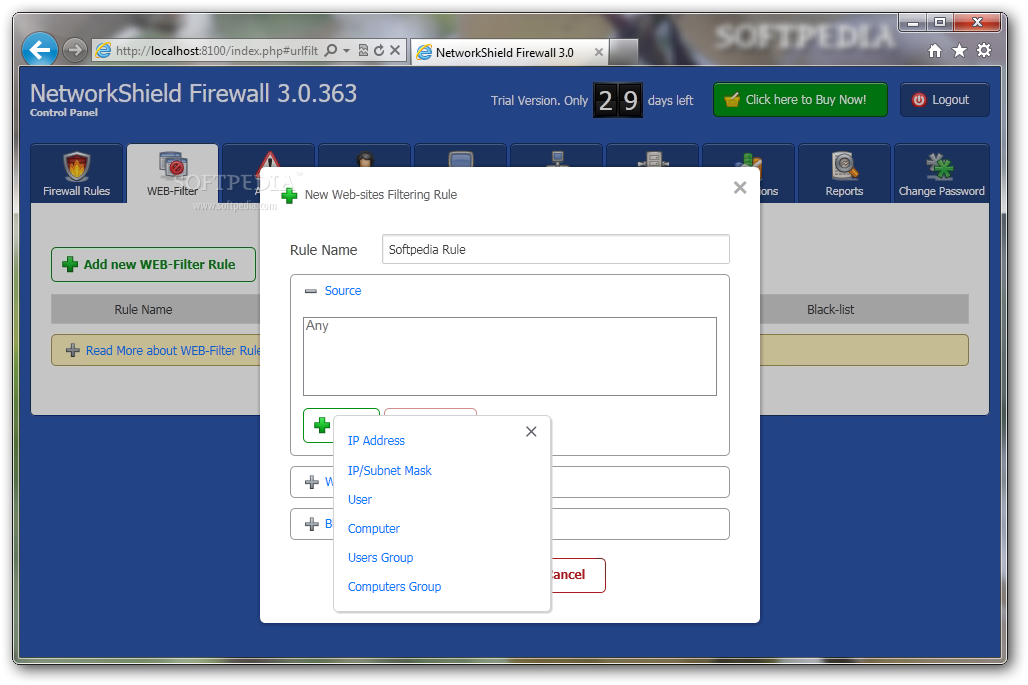Open browser Home icon
Screen dimensions: 1028x685
tap(935, 50)
